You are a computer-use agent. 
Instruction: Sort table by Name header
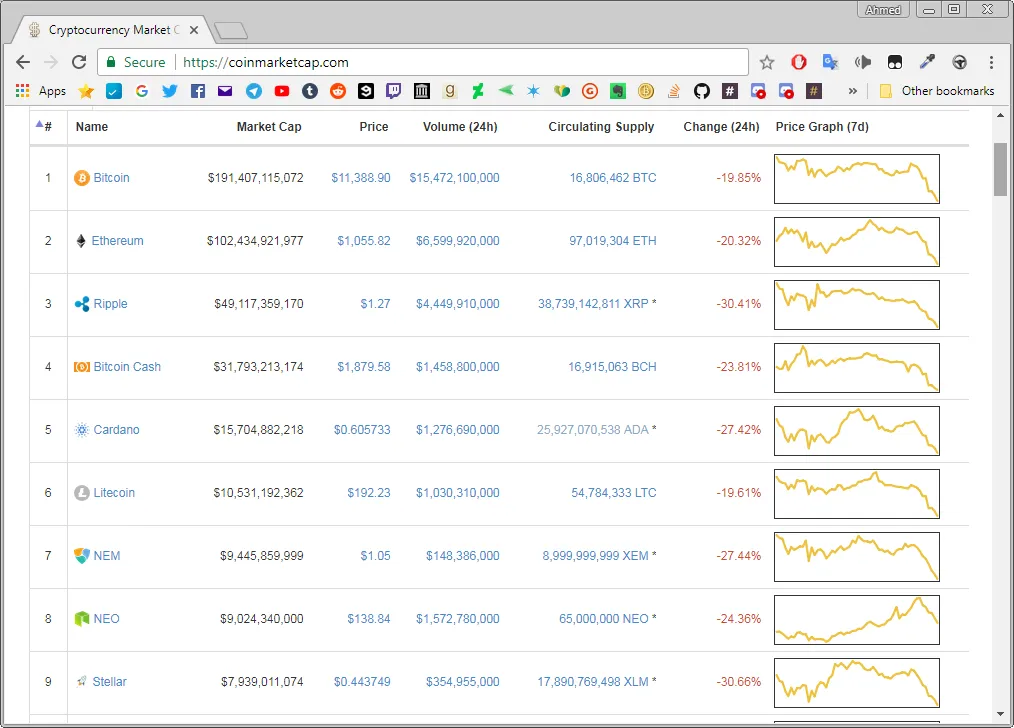tap(92, 127)
